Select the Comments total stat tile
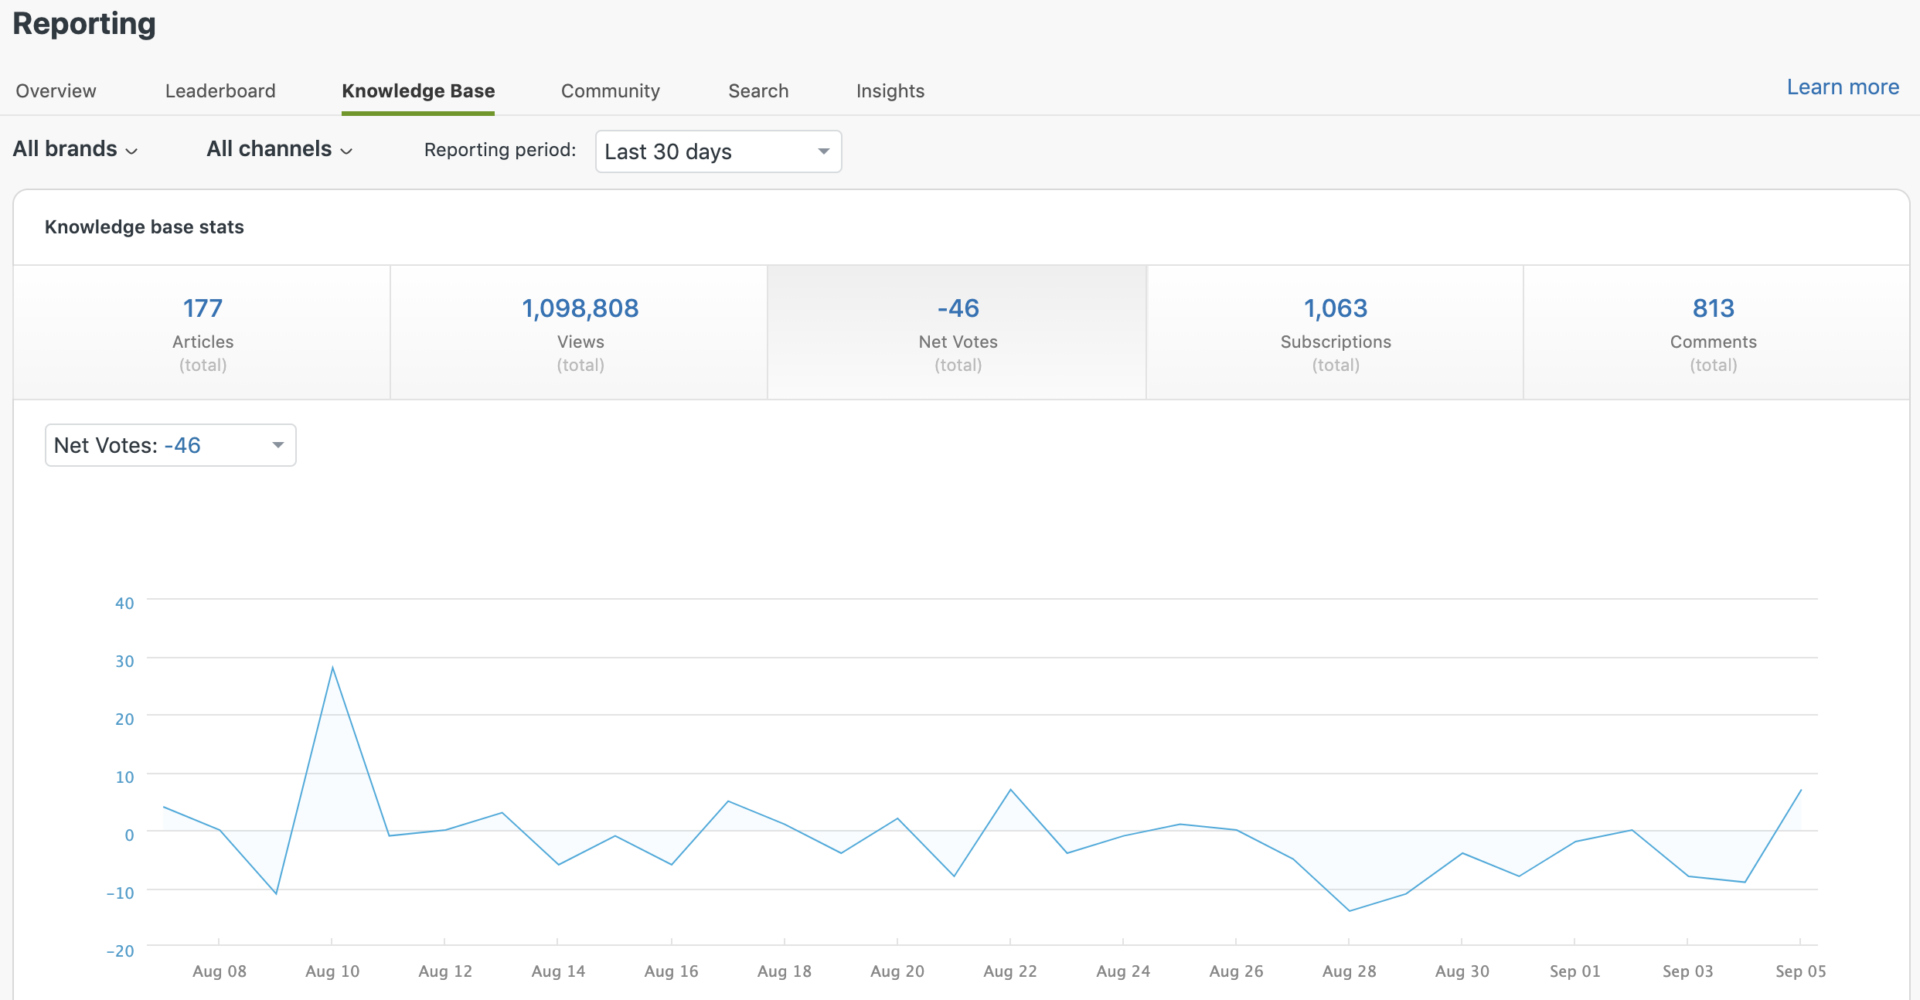The height and width of the screenshot is (1000, 1920). click(1713, 333)
